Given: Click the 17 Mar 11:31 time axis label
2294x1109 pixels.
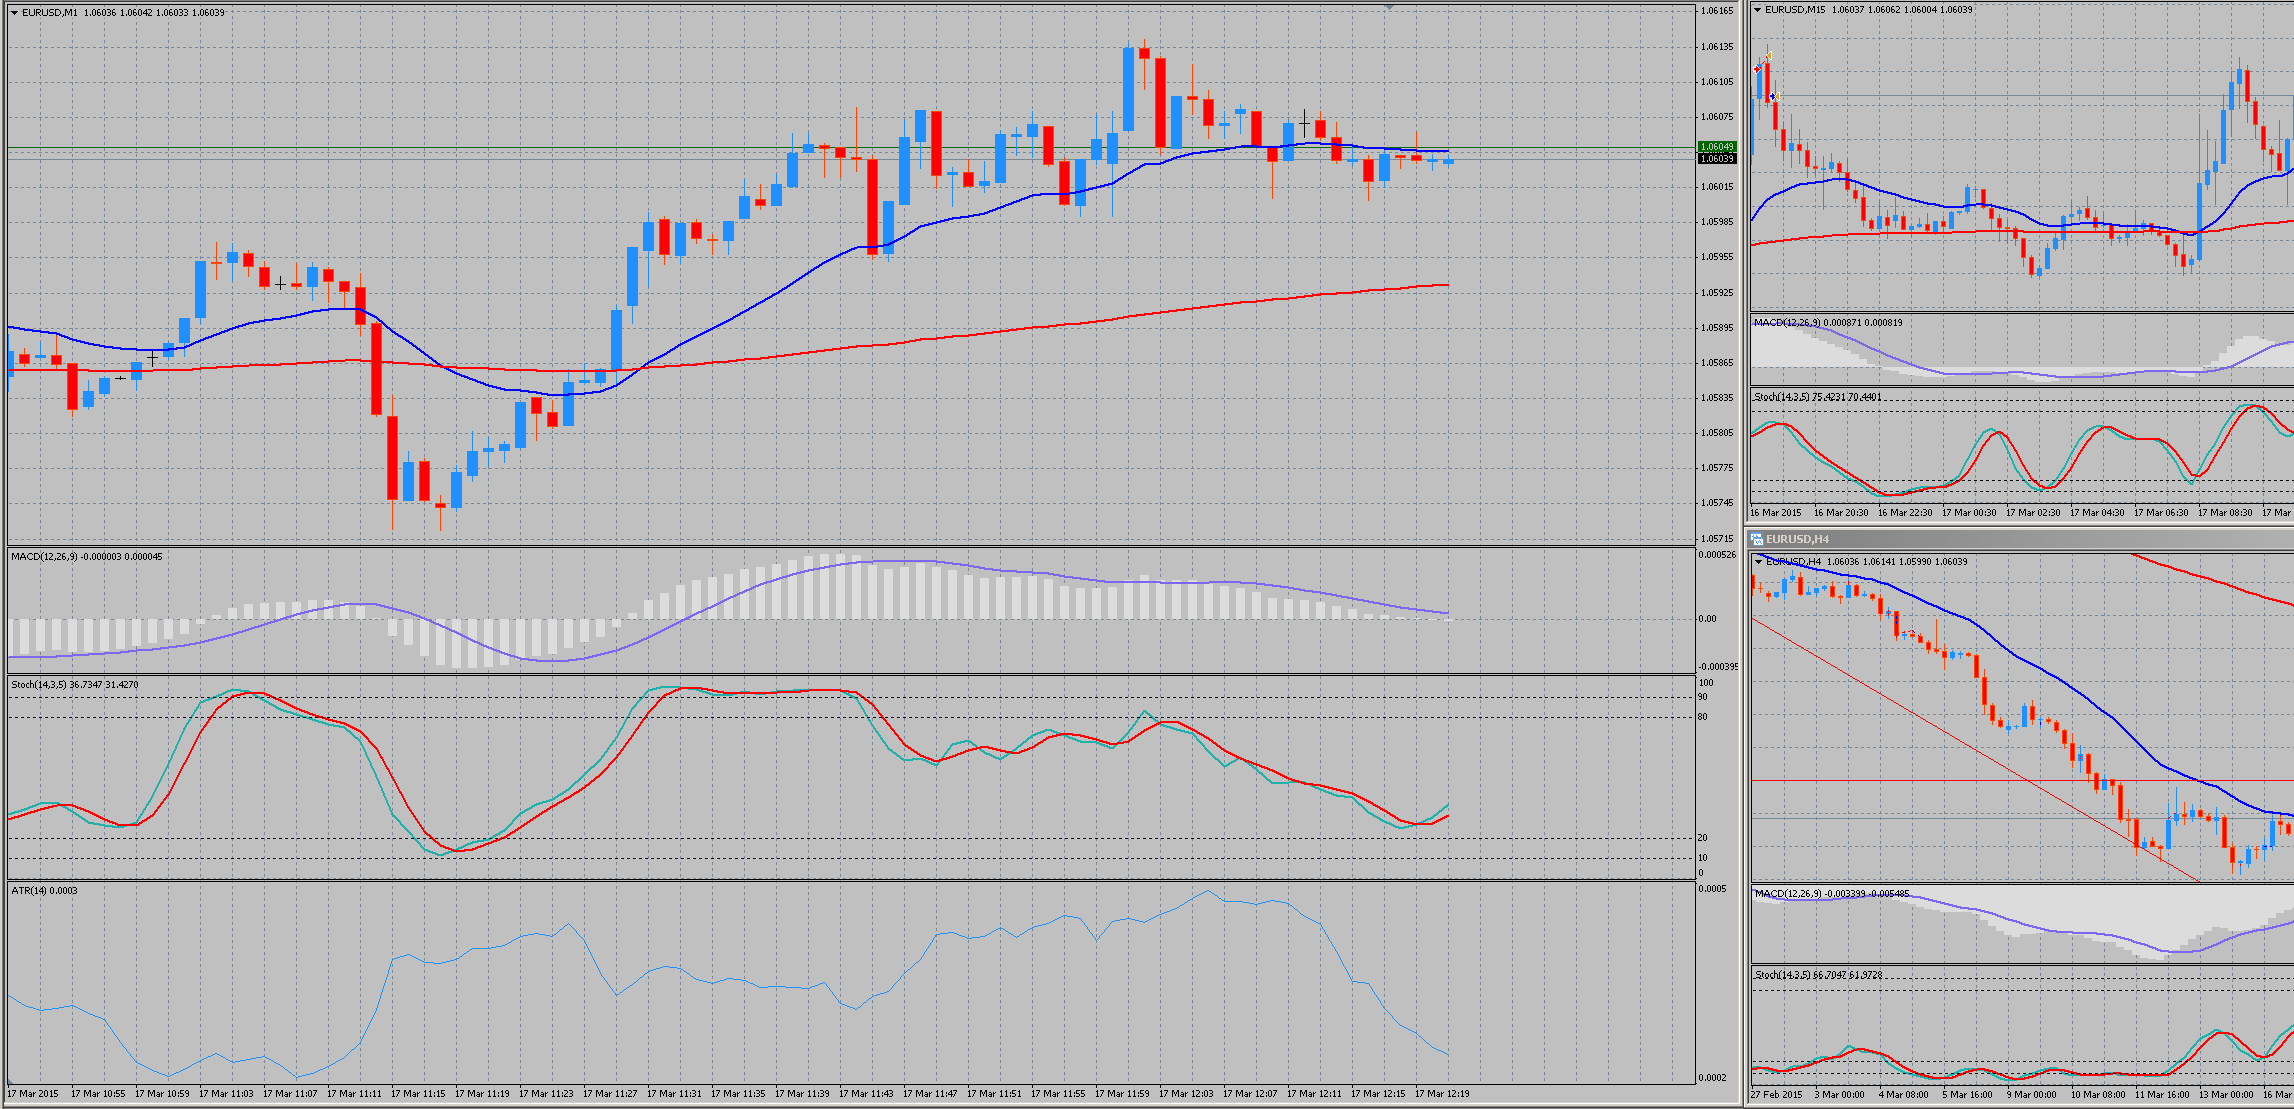Looking at the screenshot, I should [673, 1094].
